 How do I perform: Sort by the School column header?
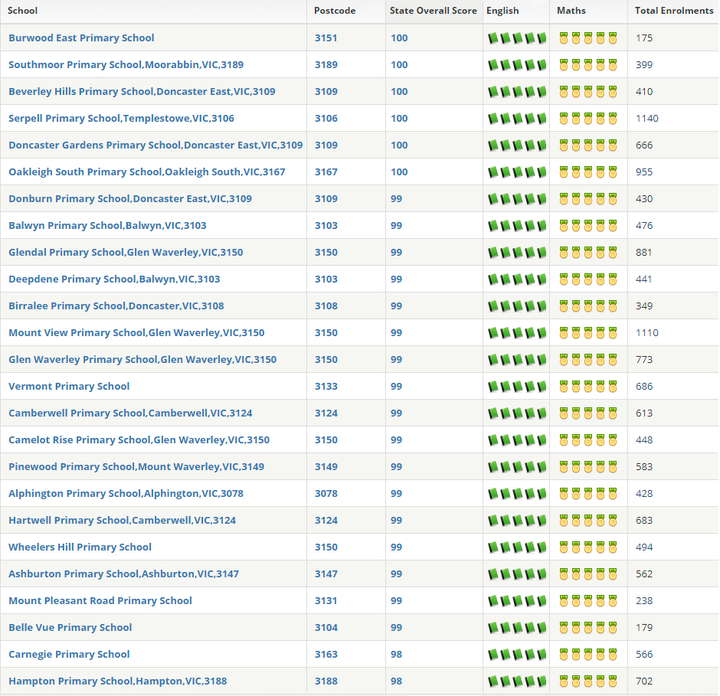[22, 11]
